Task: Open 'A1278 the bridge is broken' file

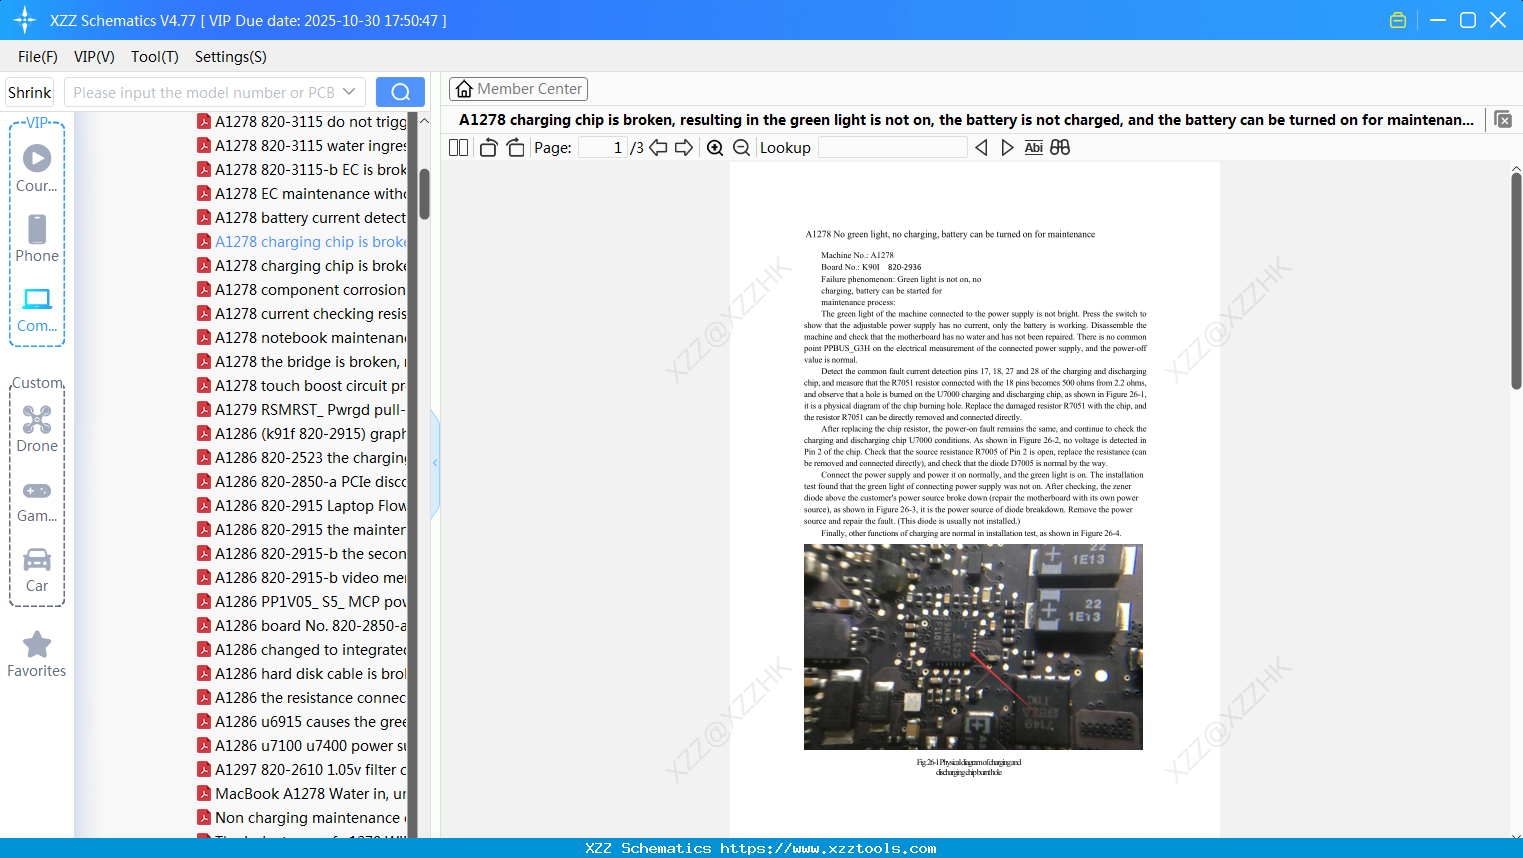Action: coord(302,361)
